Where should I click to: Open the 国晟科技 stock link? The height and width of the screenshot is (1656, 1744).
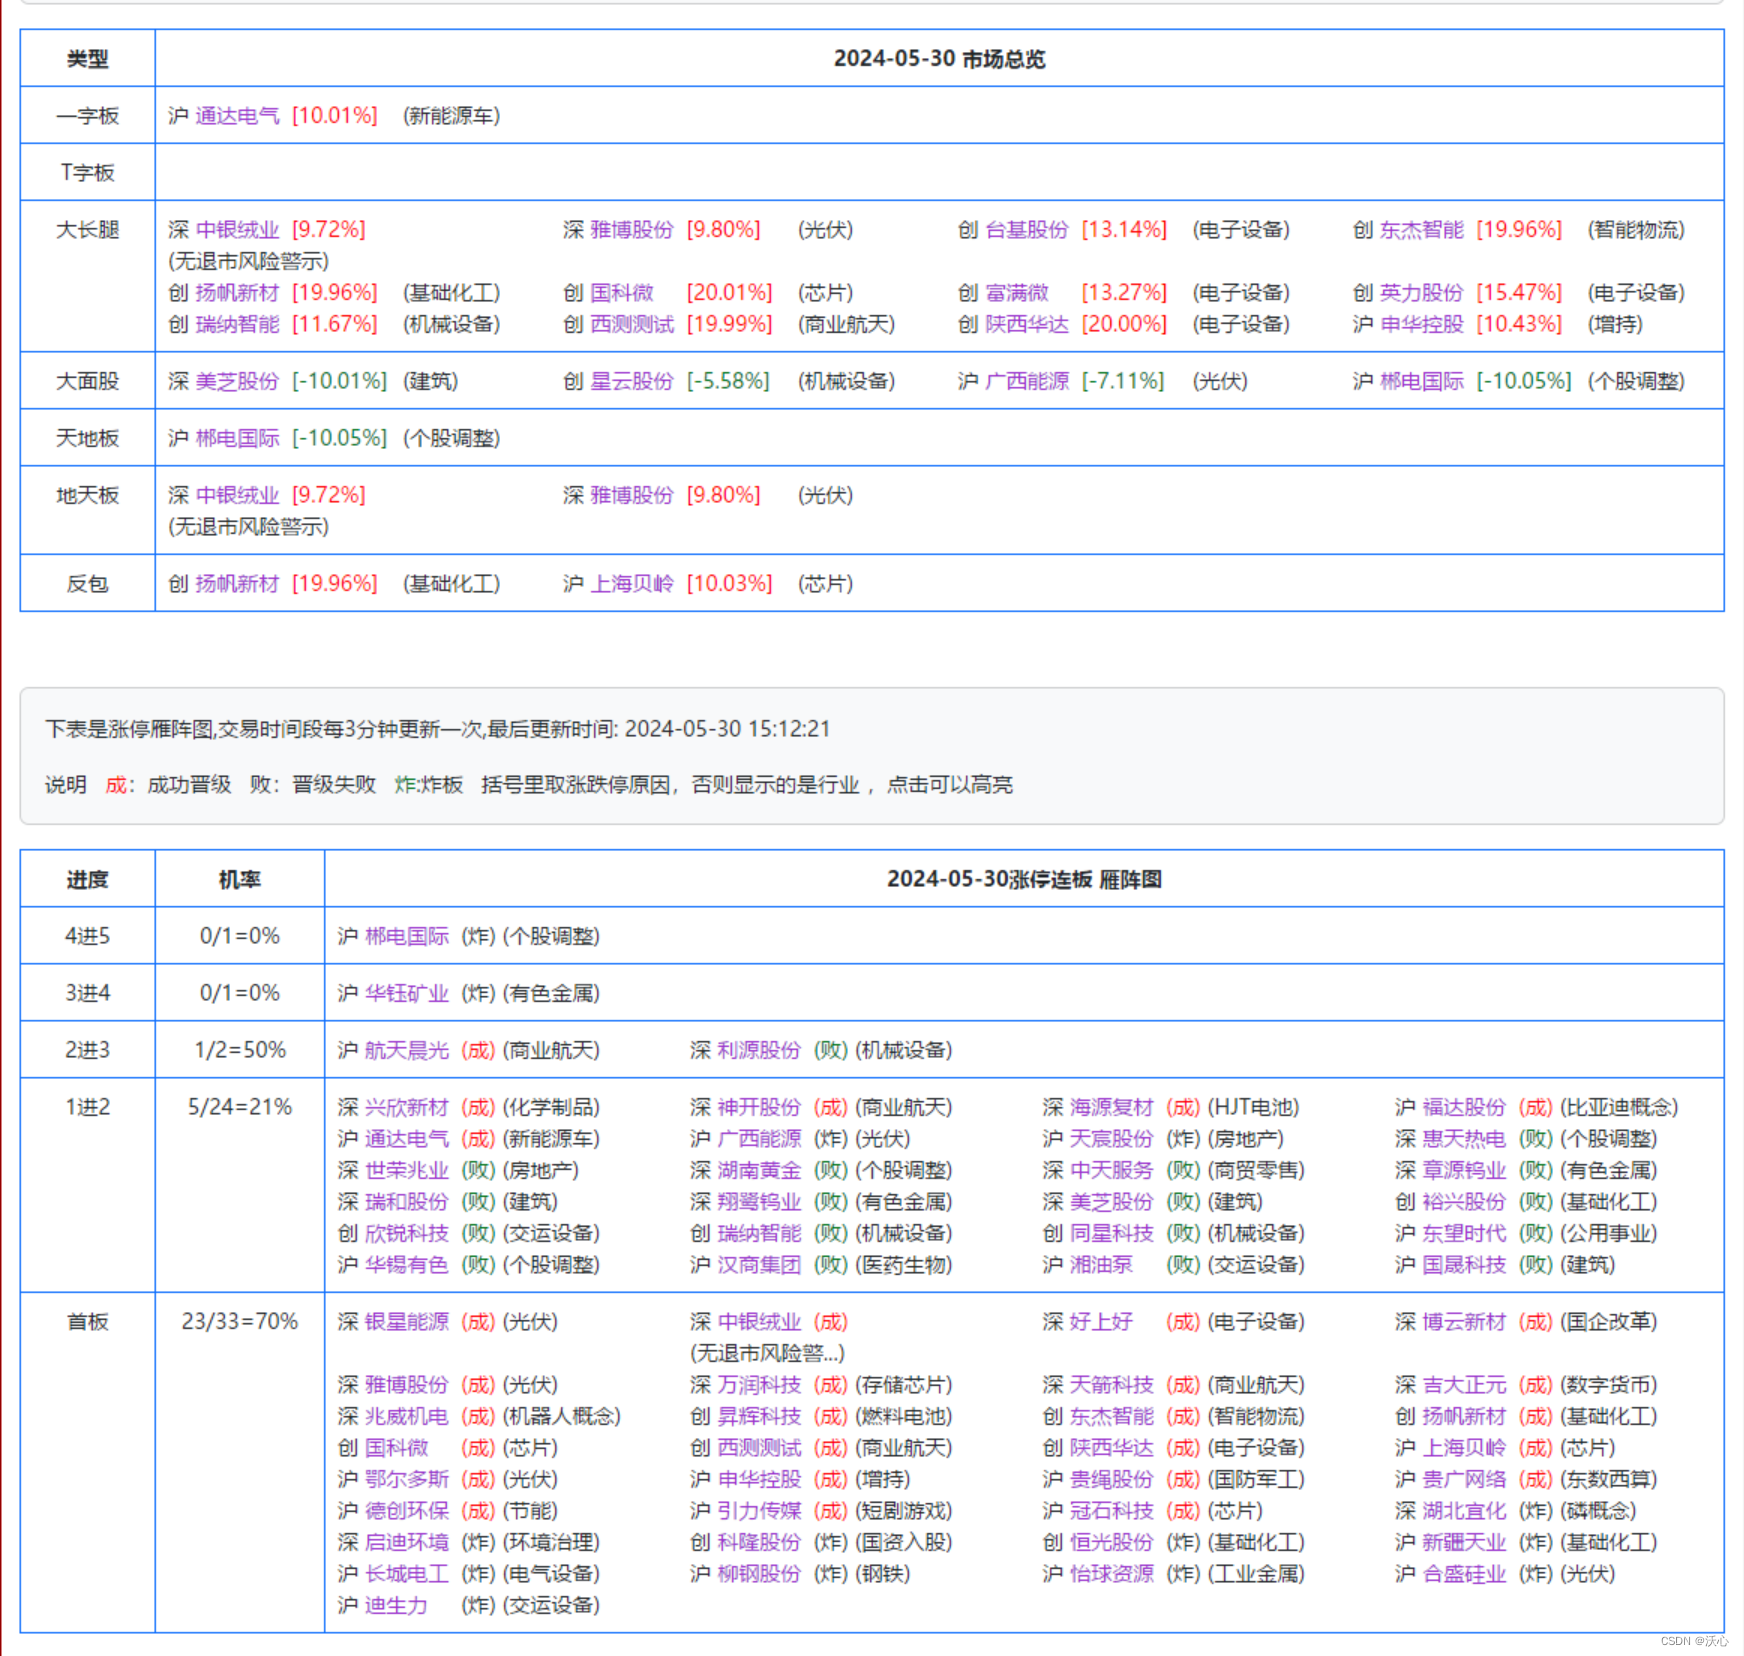coord(1464,1265)
